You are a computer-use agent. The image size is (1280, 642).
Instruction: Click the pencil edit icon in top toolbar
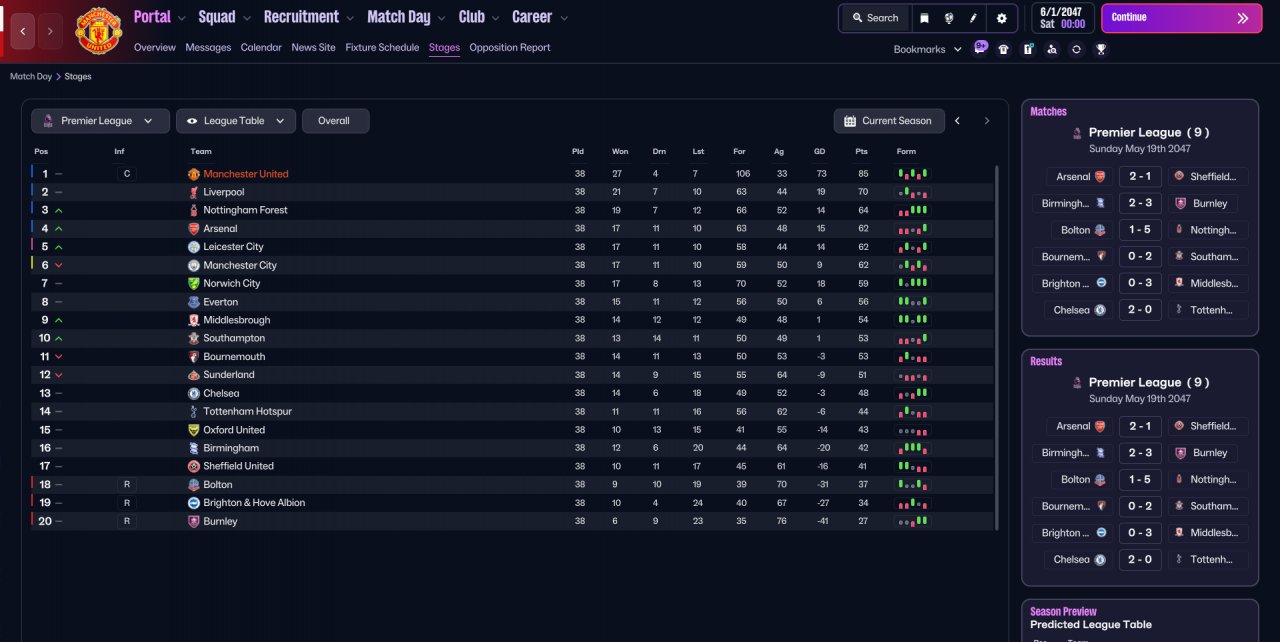pos(973,18)
